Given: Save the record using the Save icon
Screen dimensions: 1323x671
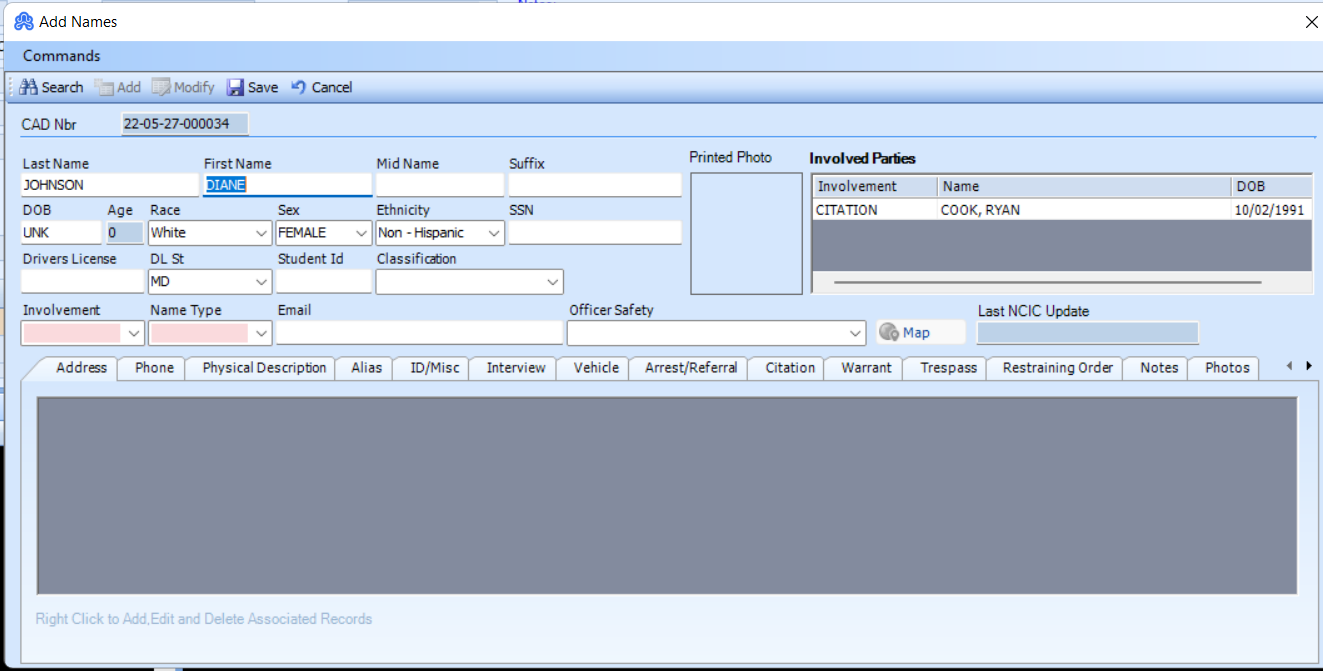Looking at the screenshot, I should coord(235,87).
